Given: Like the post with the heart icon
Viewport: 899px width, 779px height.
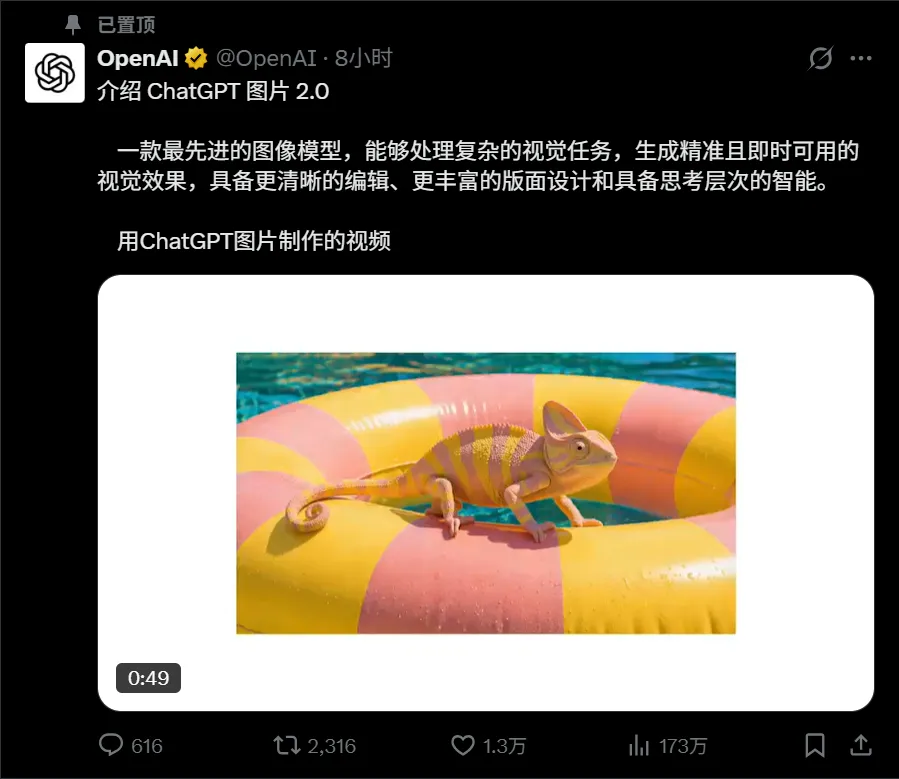Looking at the screenshot, I should pyautogui.click(x=463, y=745).
